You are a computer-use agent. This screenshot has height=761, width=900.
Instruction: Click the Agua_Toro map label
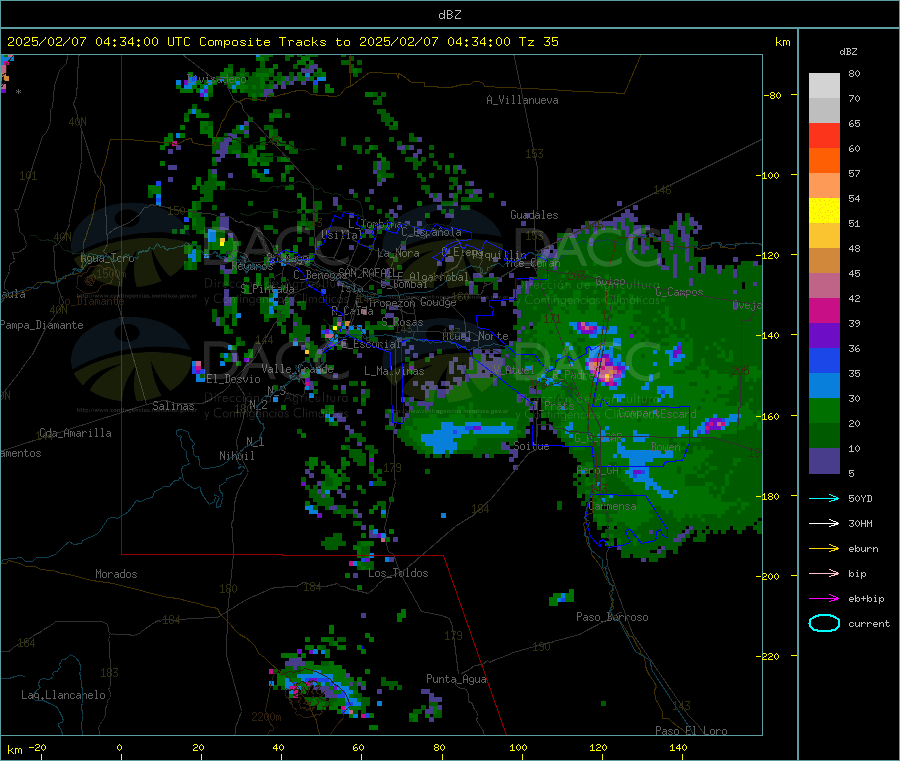pos(107,258)
